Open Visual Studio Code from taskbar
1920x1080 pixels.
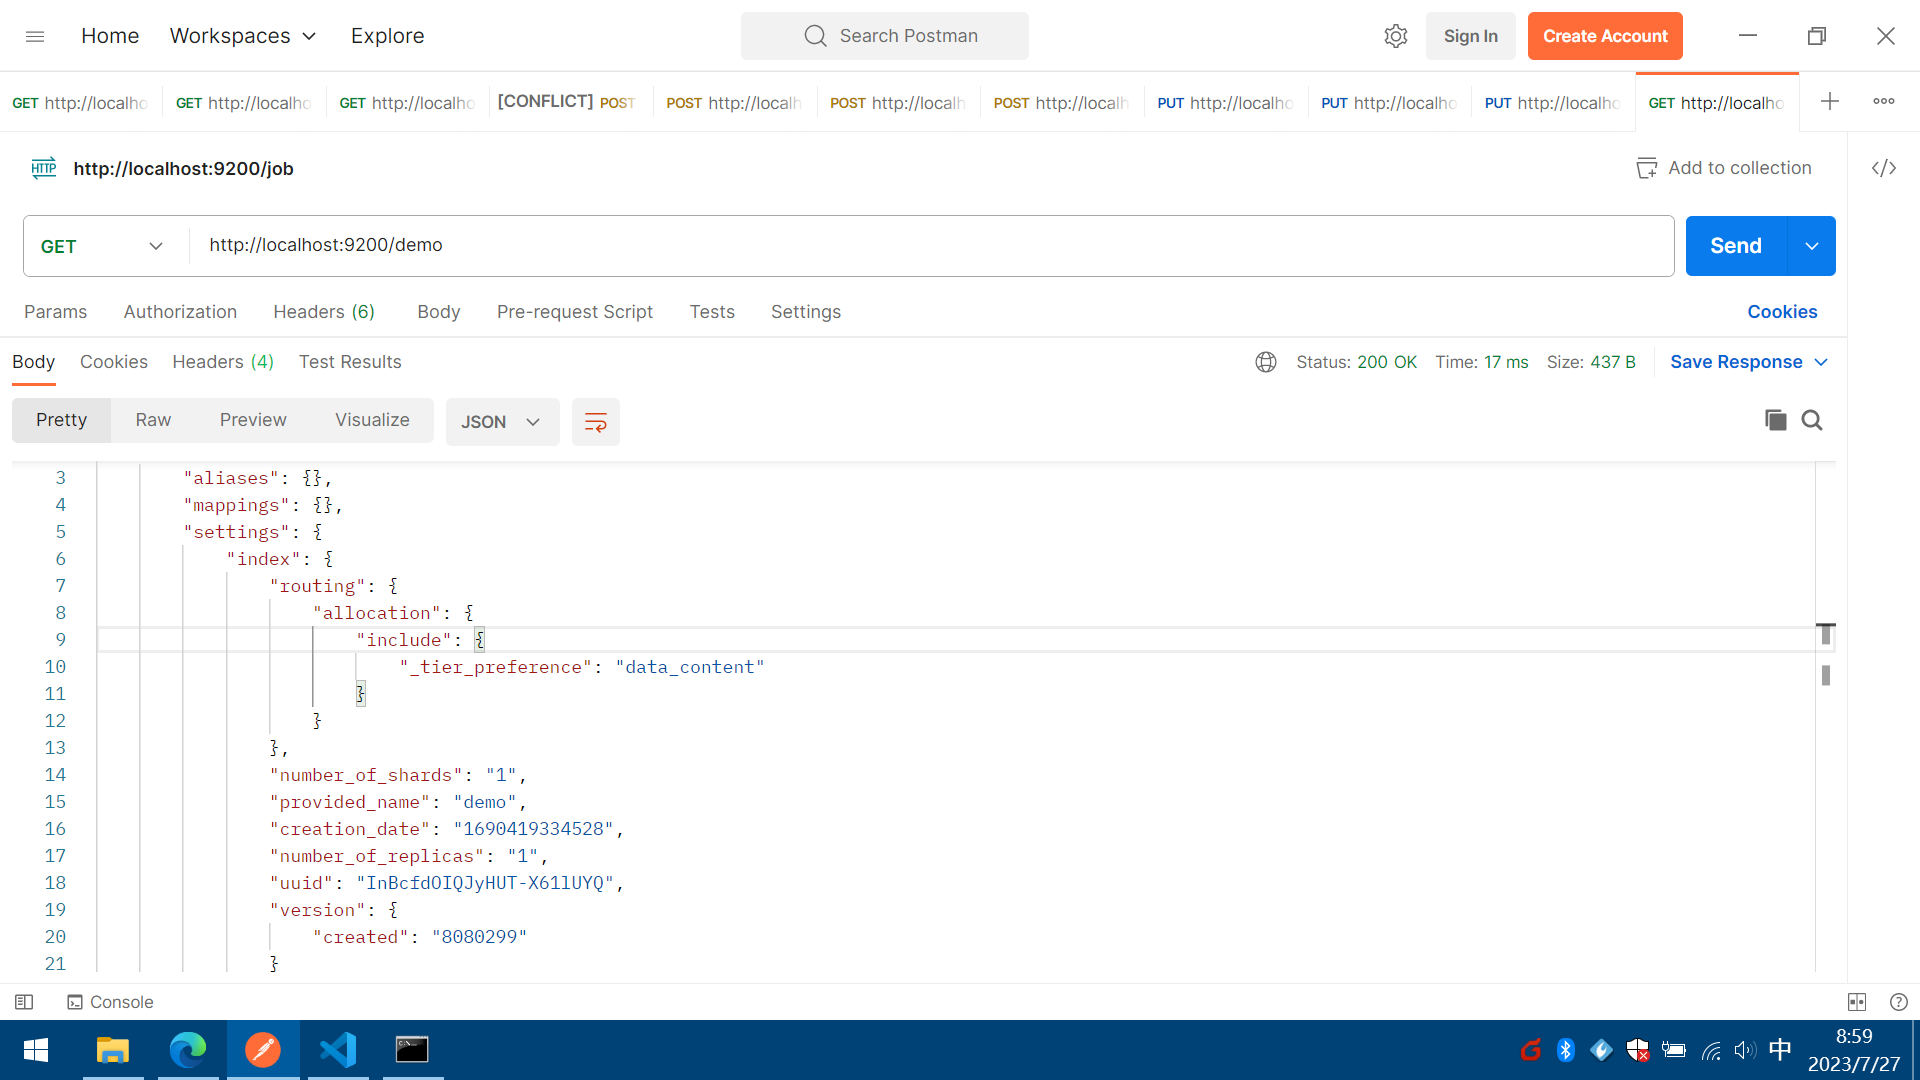[338, 1050]
